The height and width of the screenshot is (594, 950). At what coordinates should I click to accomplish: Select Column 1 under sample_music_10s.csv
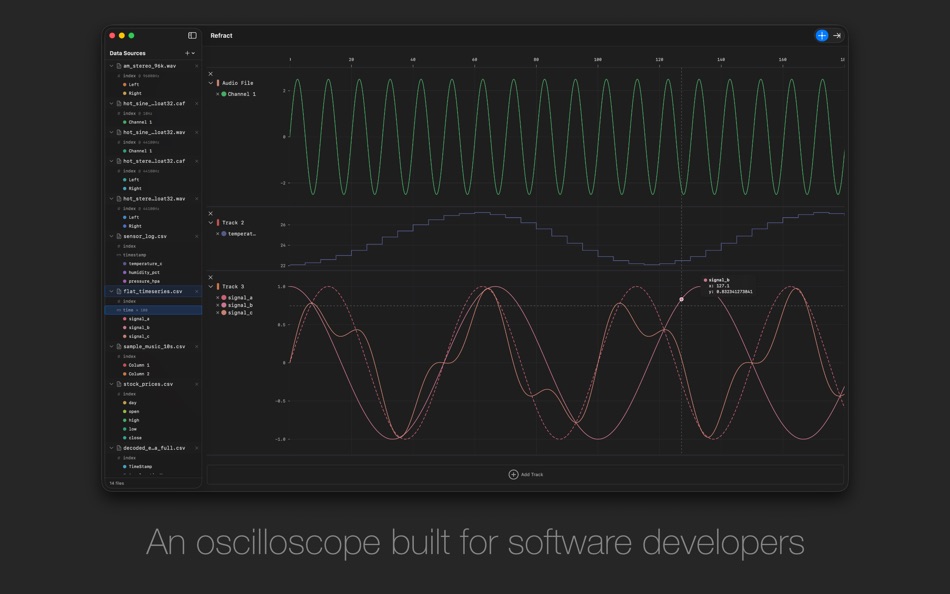tap(139, 365)
